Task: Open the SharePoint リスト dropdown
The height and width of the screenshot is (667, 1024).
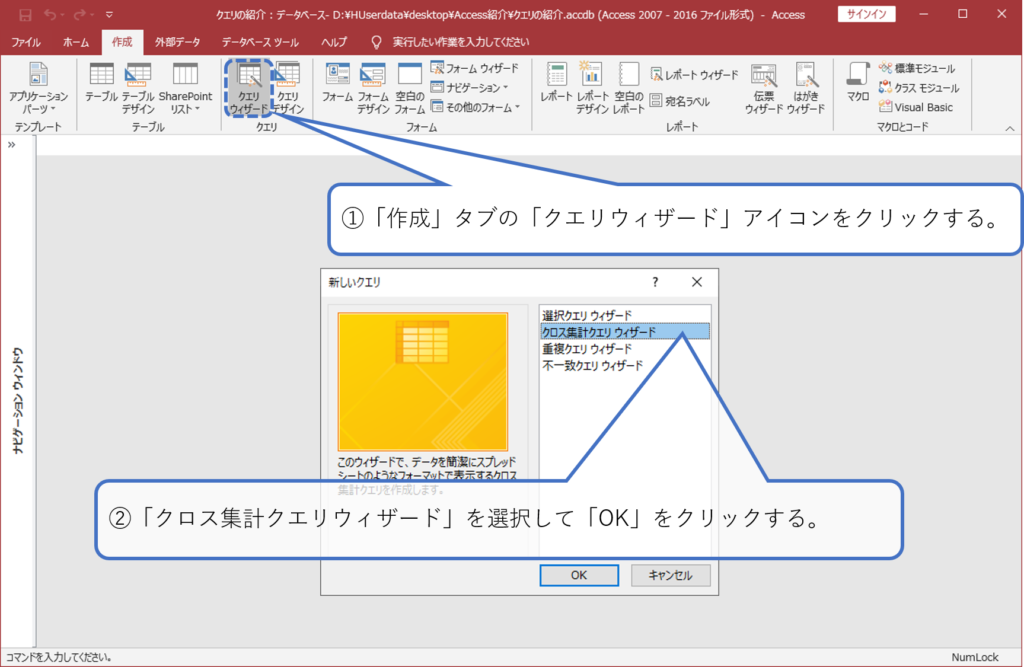Action: 185,88
